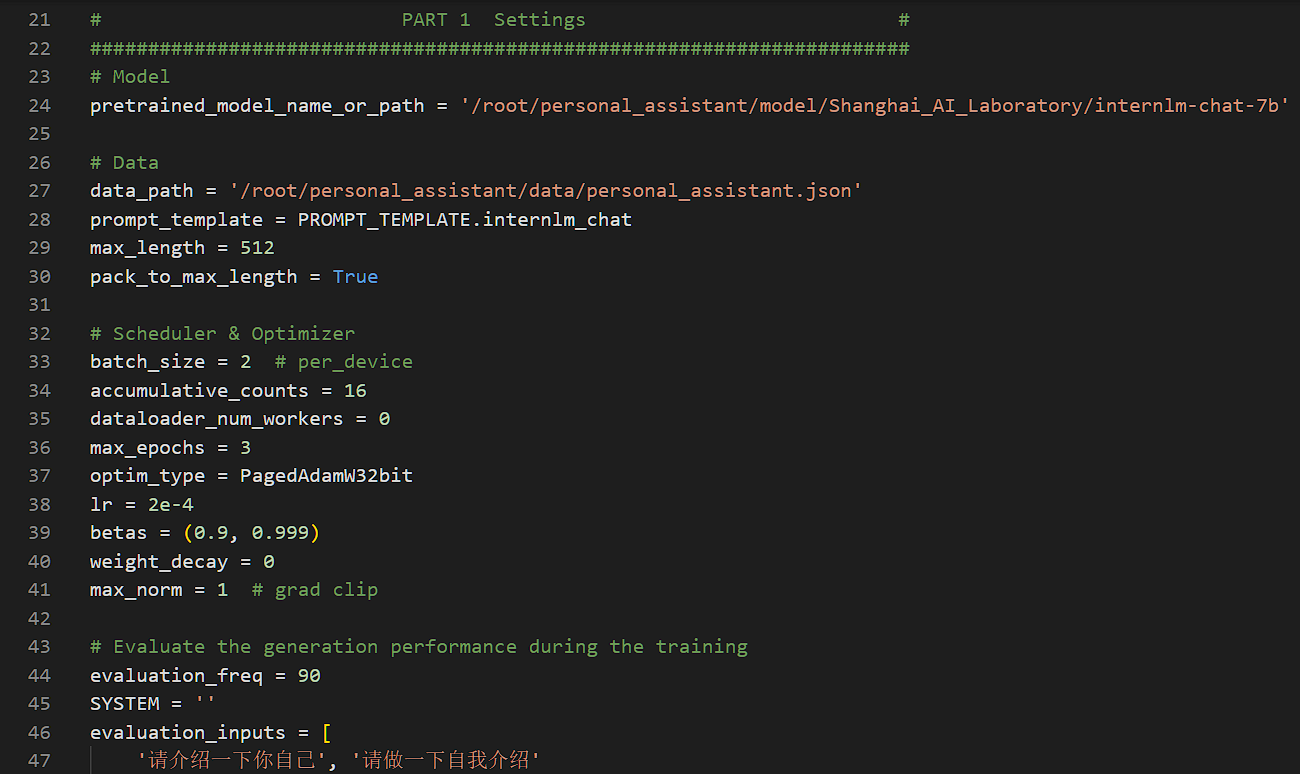This screenshot has height=774, width=1300.
Task: Click the '# Scheduler & Optimizer' comment
Action: [222, 334]
